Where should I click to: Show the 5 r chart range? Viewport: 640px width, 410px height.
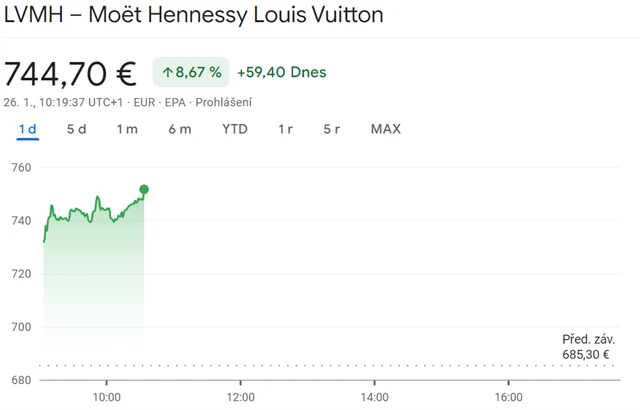point(332,129)
